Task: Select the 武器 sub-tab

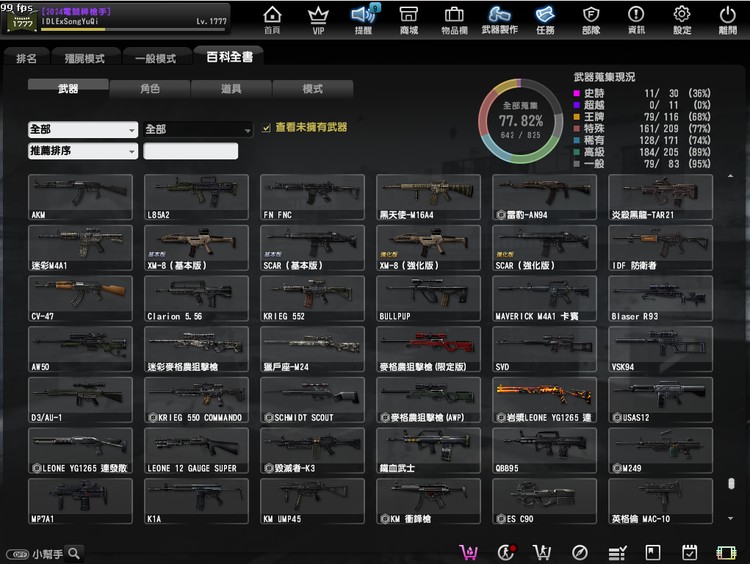Action: tap(68, 88)
